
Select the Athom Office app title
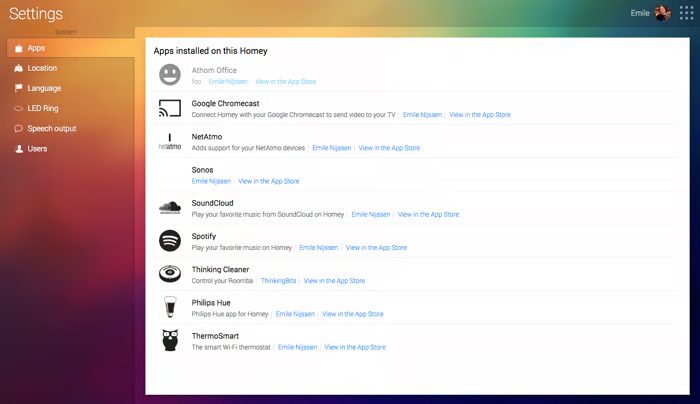coord(214,70)
